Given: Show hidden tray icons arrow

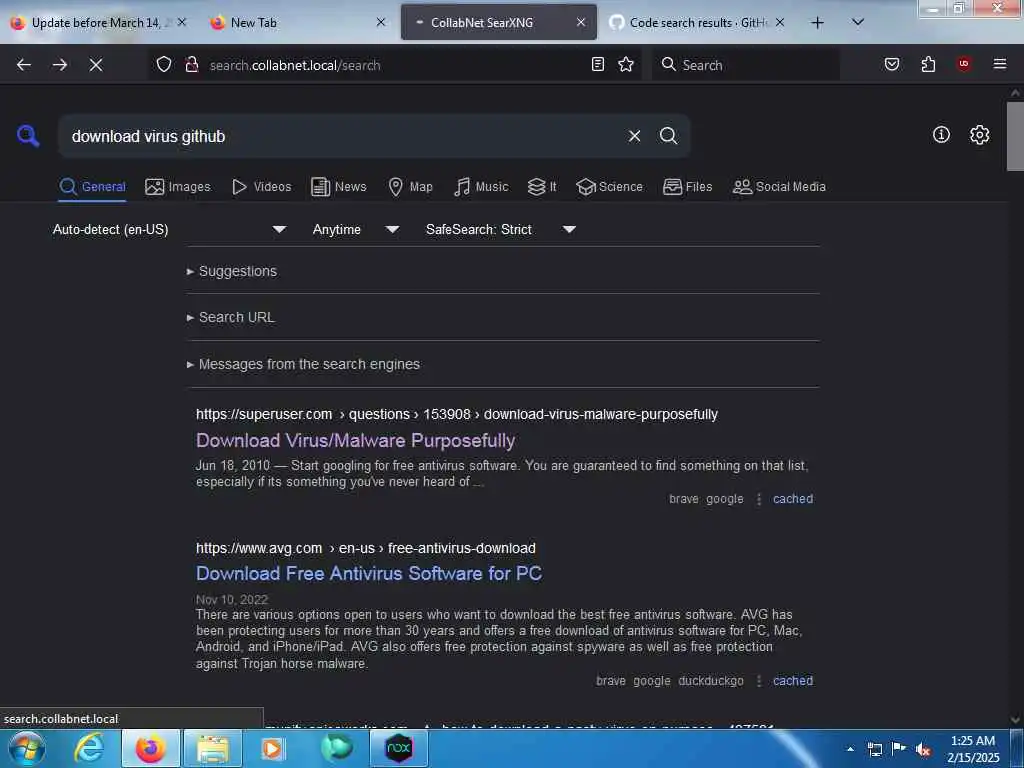Looking at the screenshot, I should [850, 749].
